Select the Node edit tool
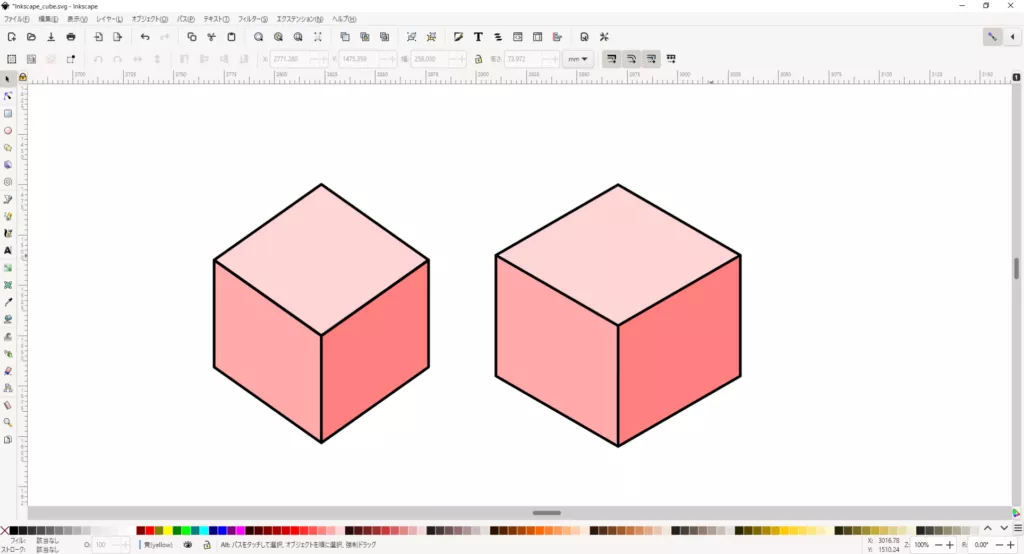 coord(8,96)
